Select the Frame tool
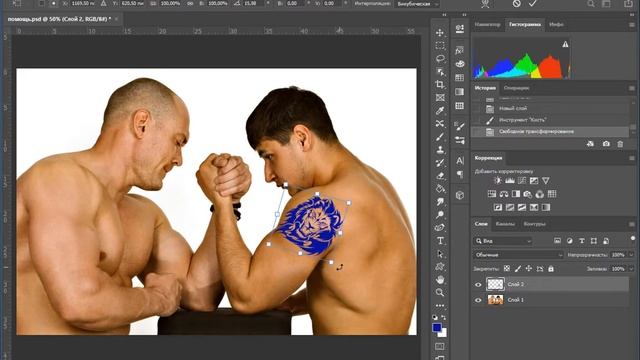Image resolution: width=640 pixels, height=360 pixels. [440, 98]
